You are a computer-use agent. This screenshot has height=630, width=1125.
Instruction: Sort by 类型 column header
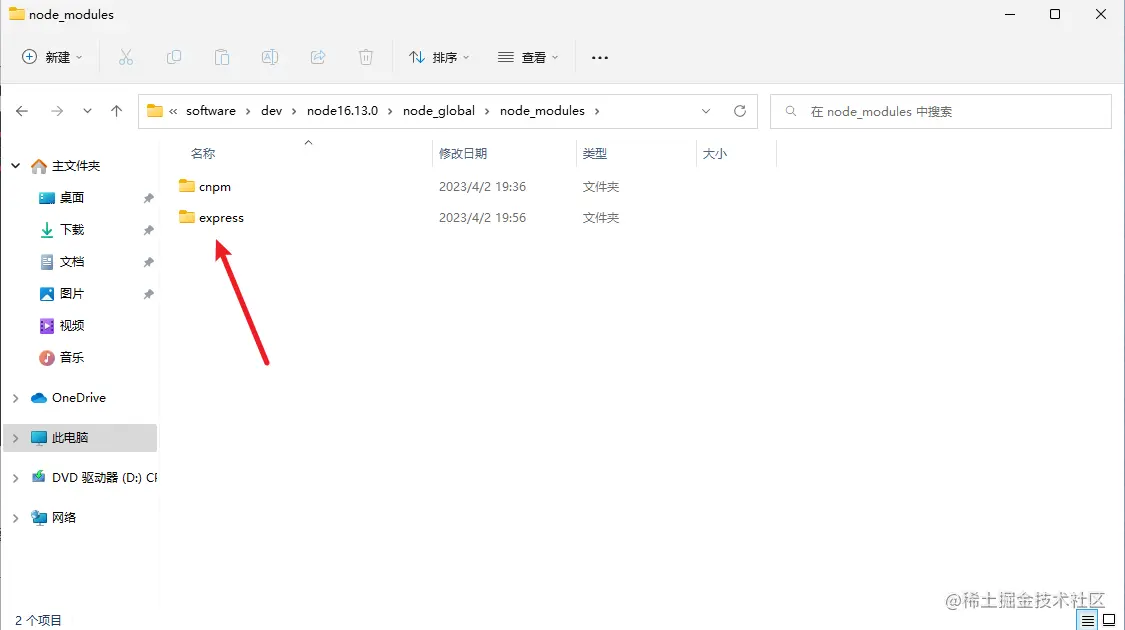(595, 153)
